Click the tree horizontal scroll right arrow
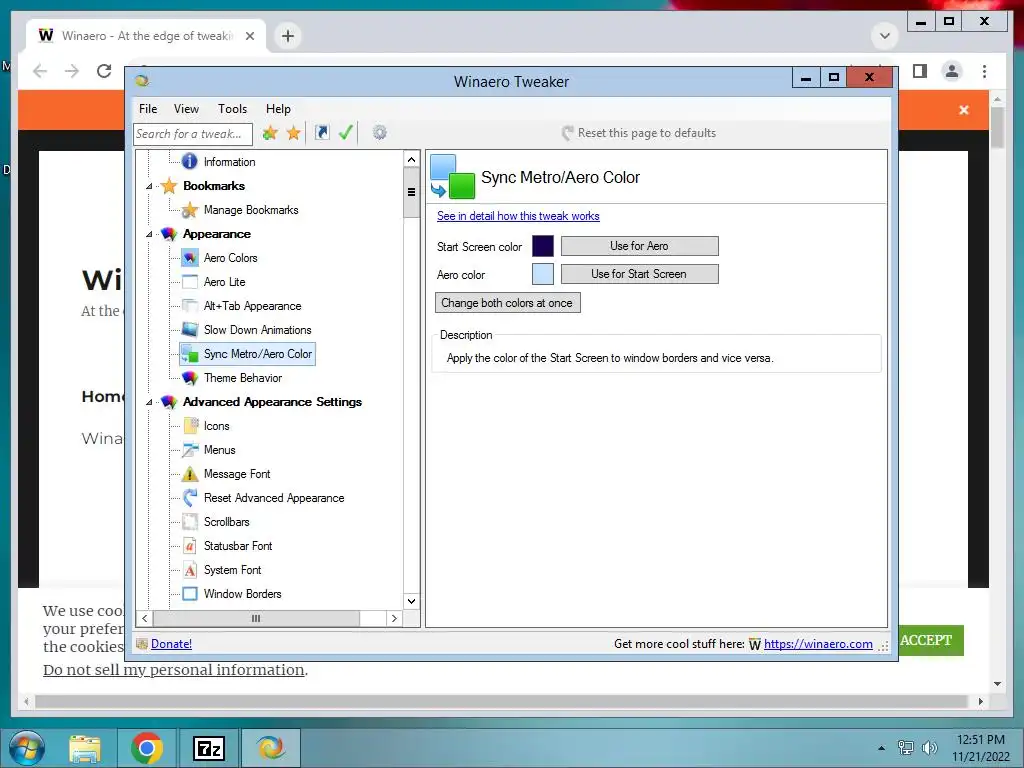Screen dimensions: 1024x768 point(394,618)
